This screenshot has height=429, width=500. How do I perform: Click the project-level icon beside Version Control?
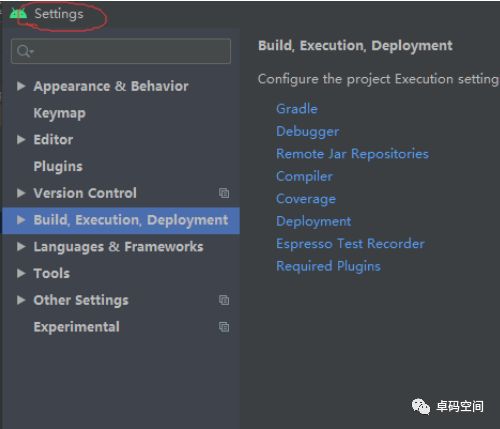[224, 193]
